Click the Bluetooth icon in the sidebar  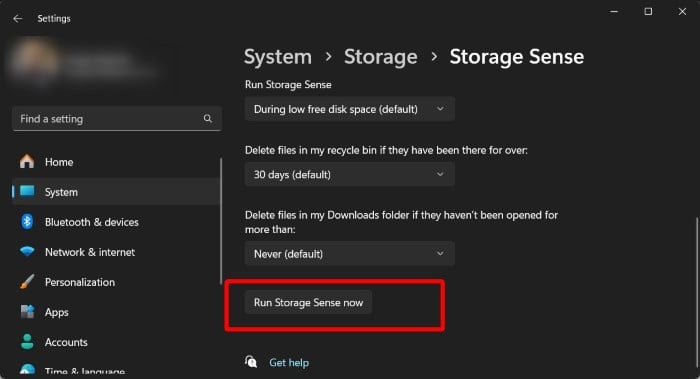click(27, 221)
